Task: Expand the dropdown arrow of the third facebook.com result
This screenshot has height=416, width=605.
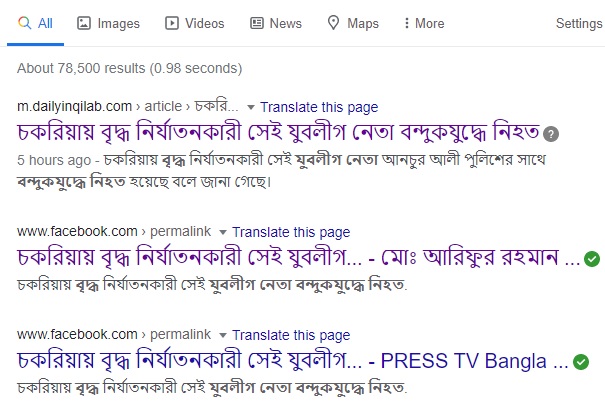Action: coord(223,335)
